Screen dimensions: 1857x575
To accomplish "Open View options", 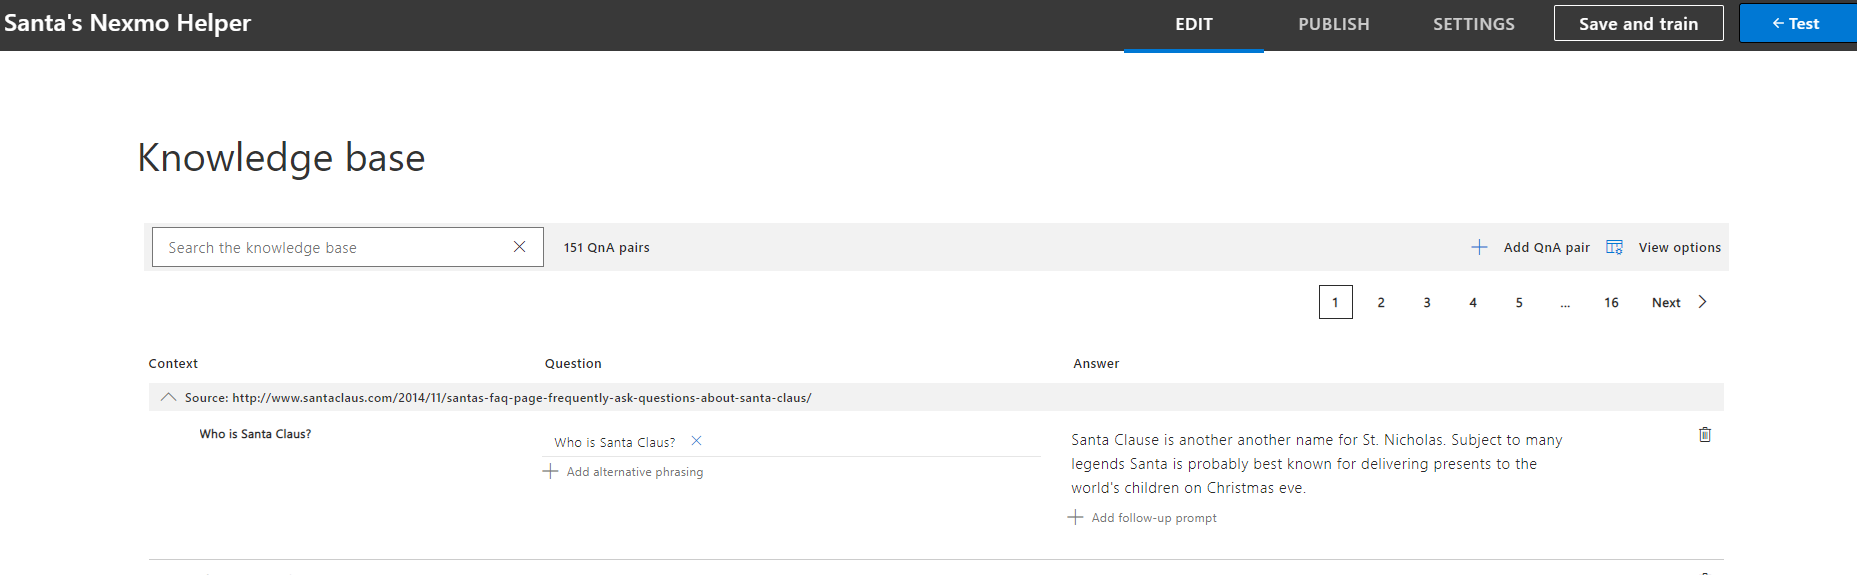I will point(1679,247).
